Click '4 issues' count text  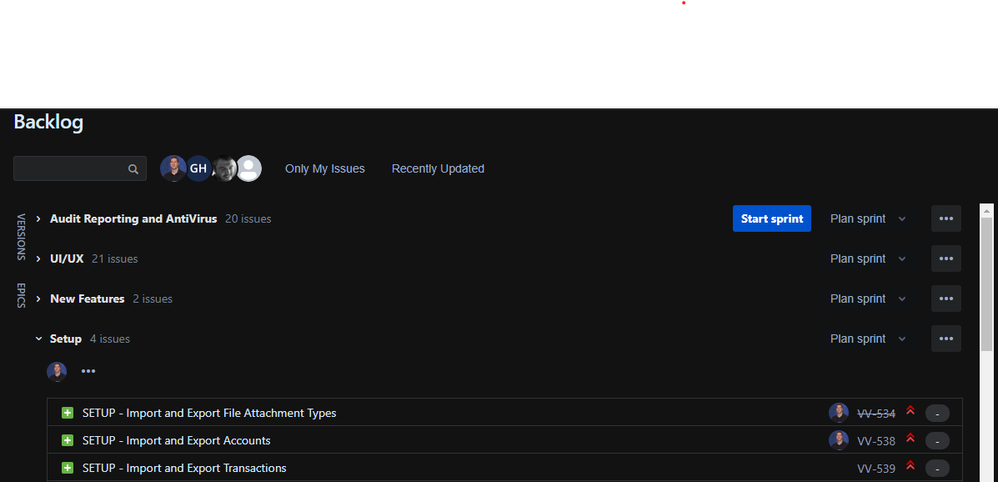tap(109, 339)
